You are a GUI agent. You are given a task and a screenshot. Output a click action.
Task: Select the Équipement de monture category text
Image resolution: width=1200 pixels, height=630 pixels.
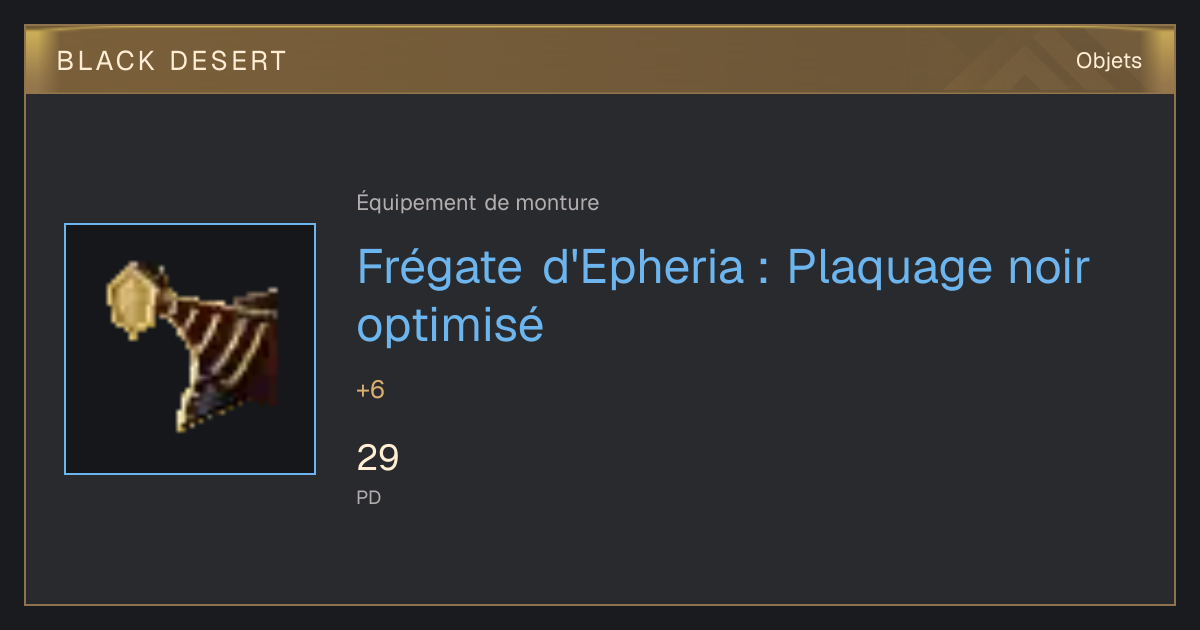coord(478,203)
